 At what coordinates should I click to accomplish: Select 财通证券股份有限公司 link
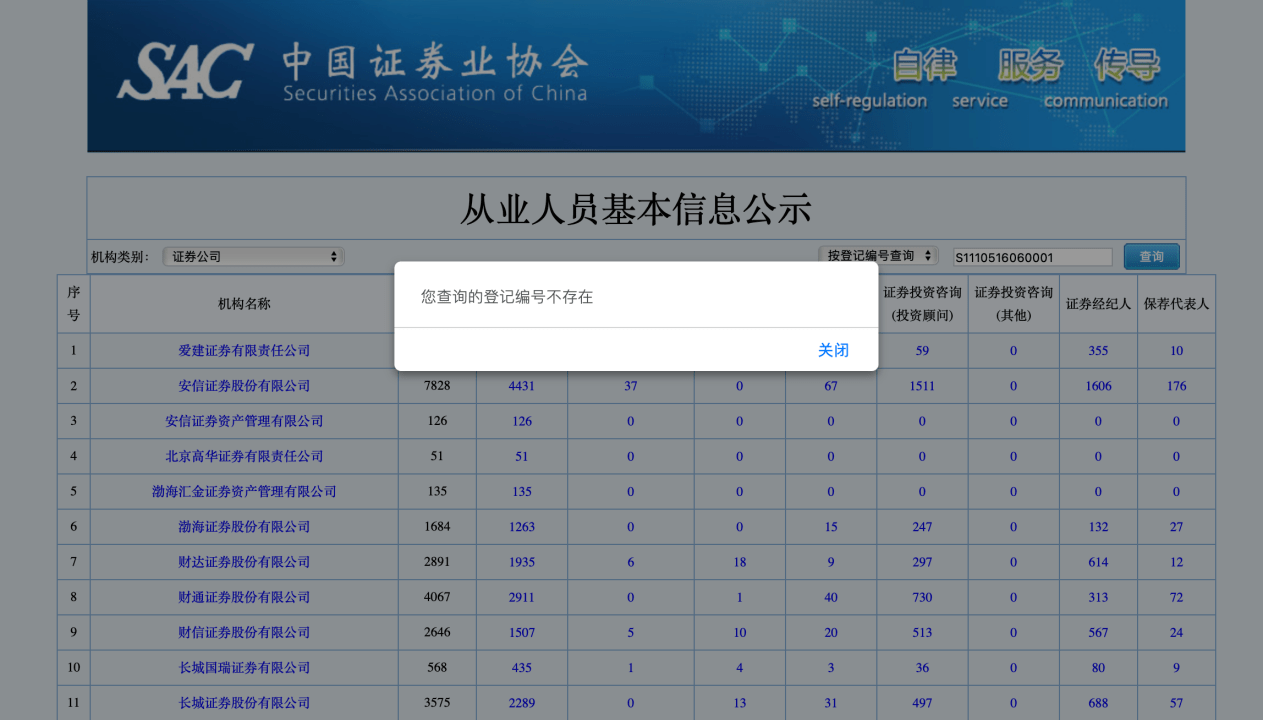(244, 597)
